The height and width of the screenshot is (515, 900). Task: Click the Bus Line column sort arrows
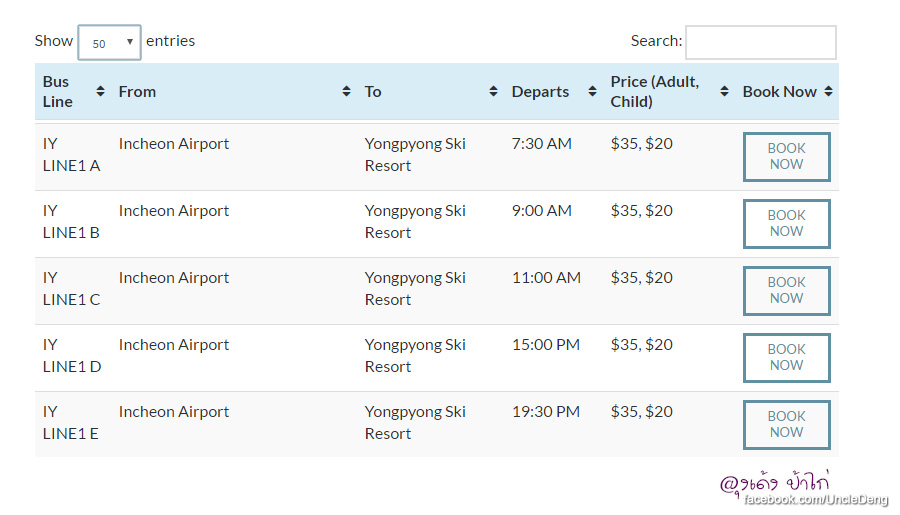click(100, 92)
